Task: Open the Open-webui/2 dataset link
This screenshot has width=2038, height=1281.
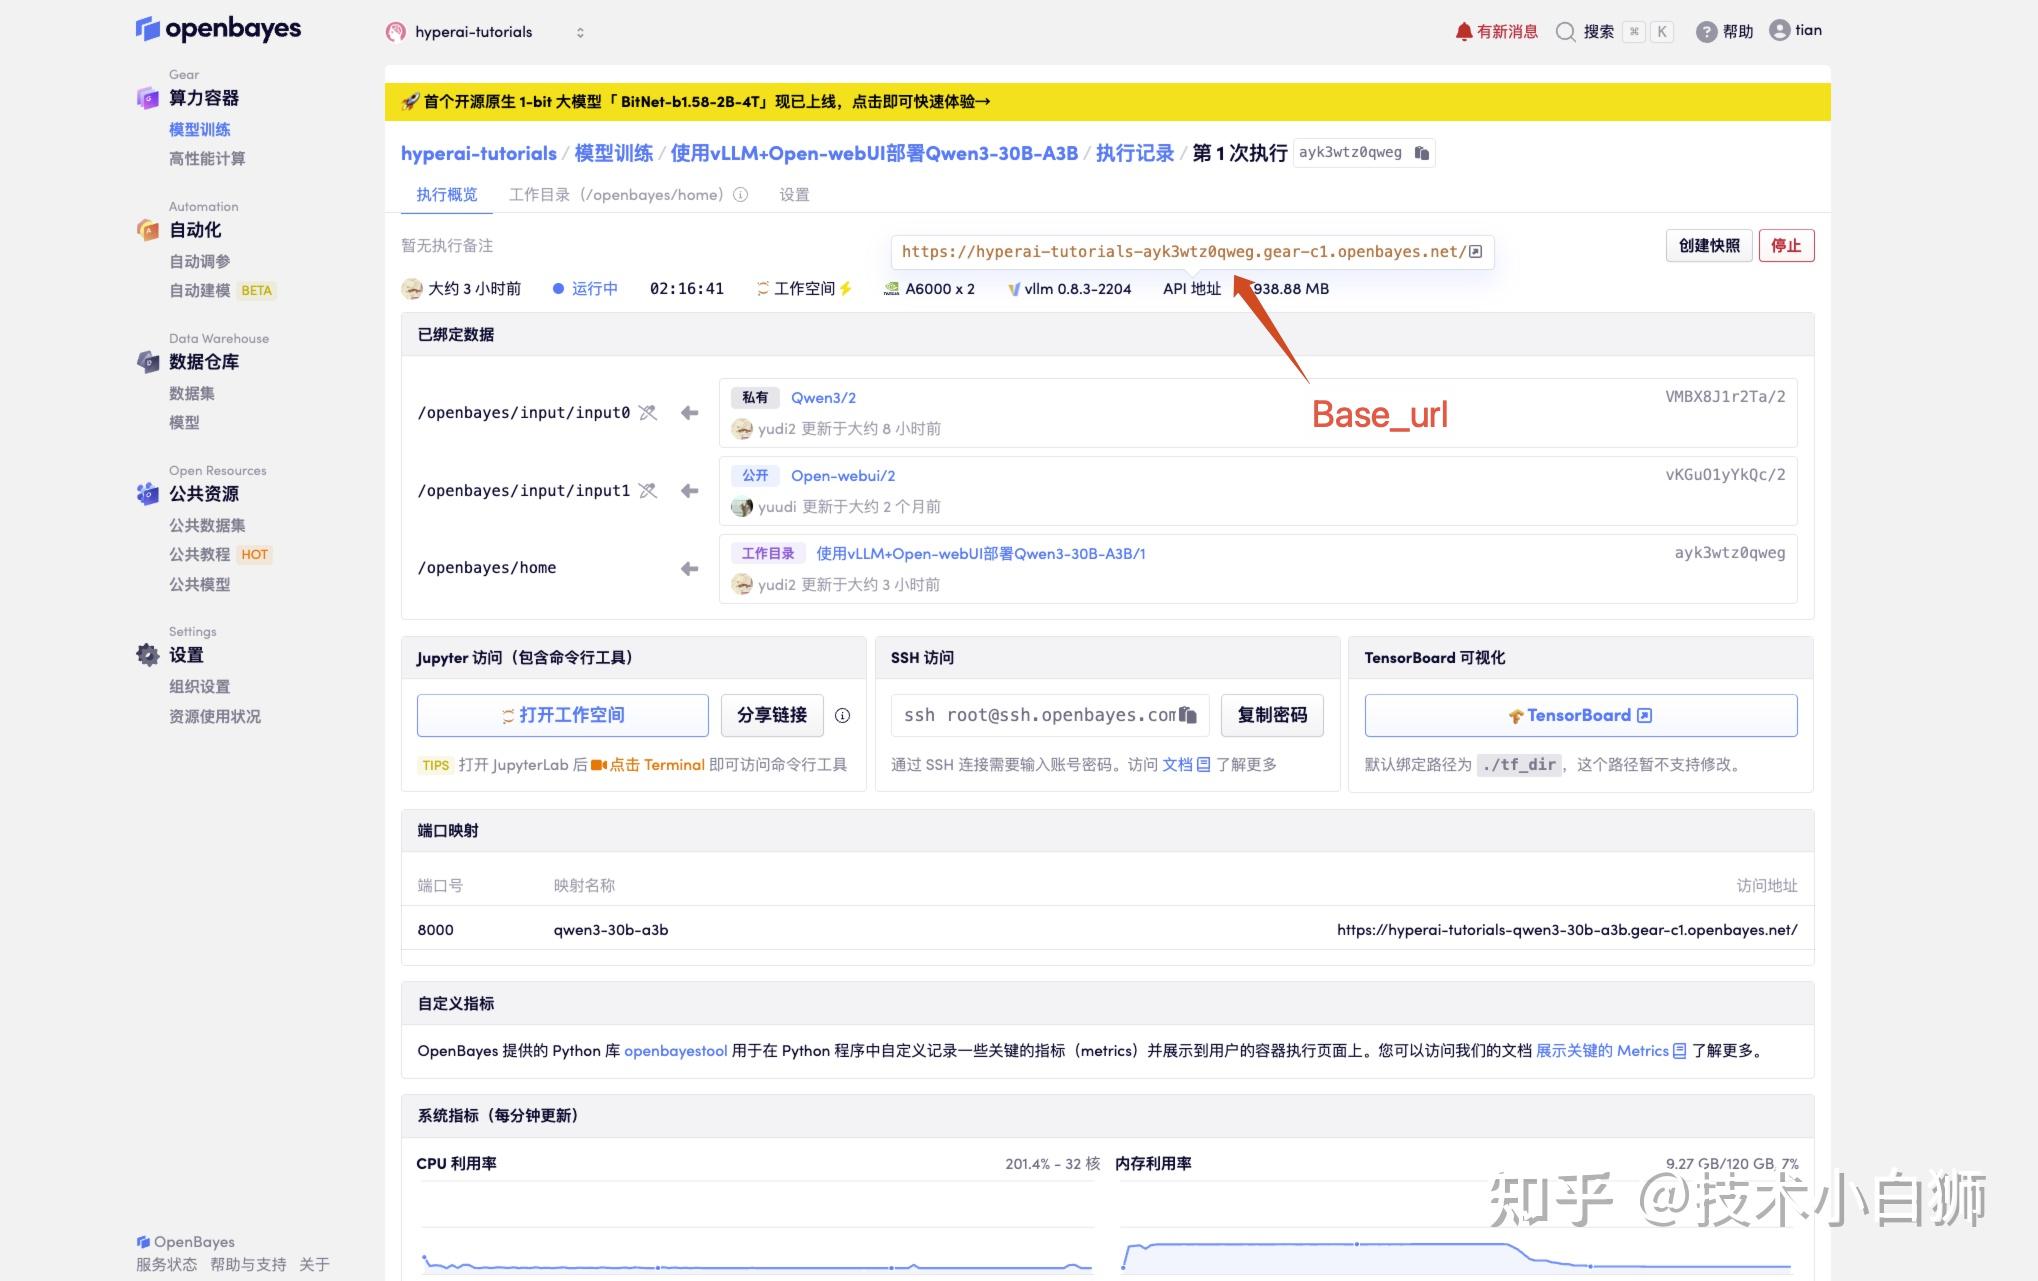Action: coord(842,475)
